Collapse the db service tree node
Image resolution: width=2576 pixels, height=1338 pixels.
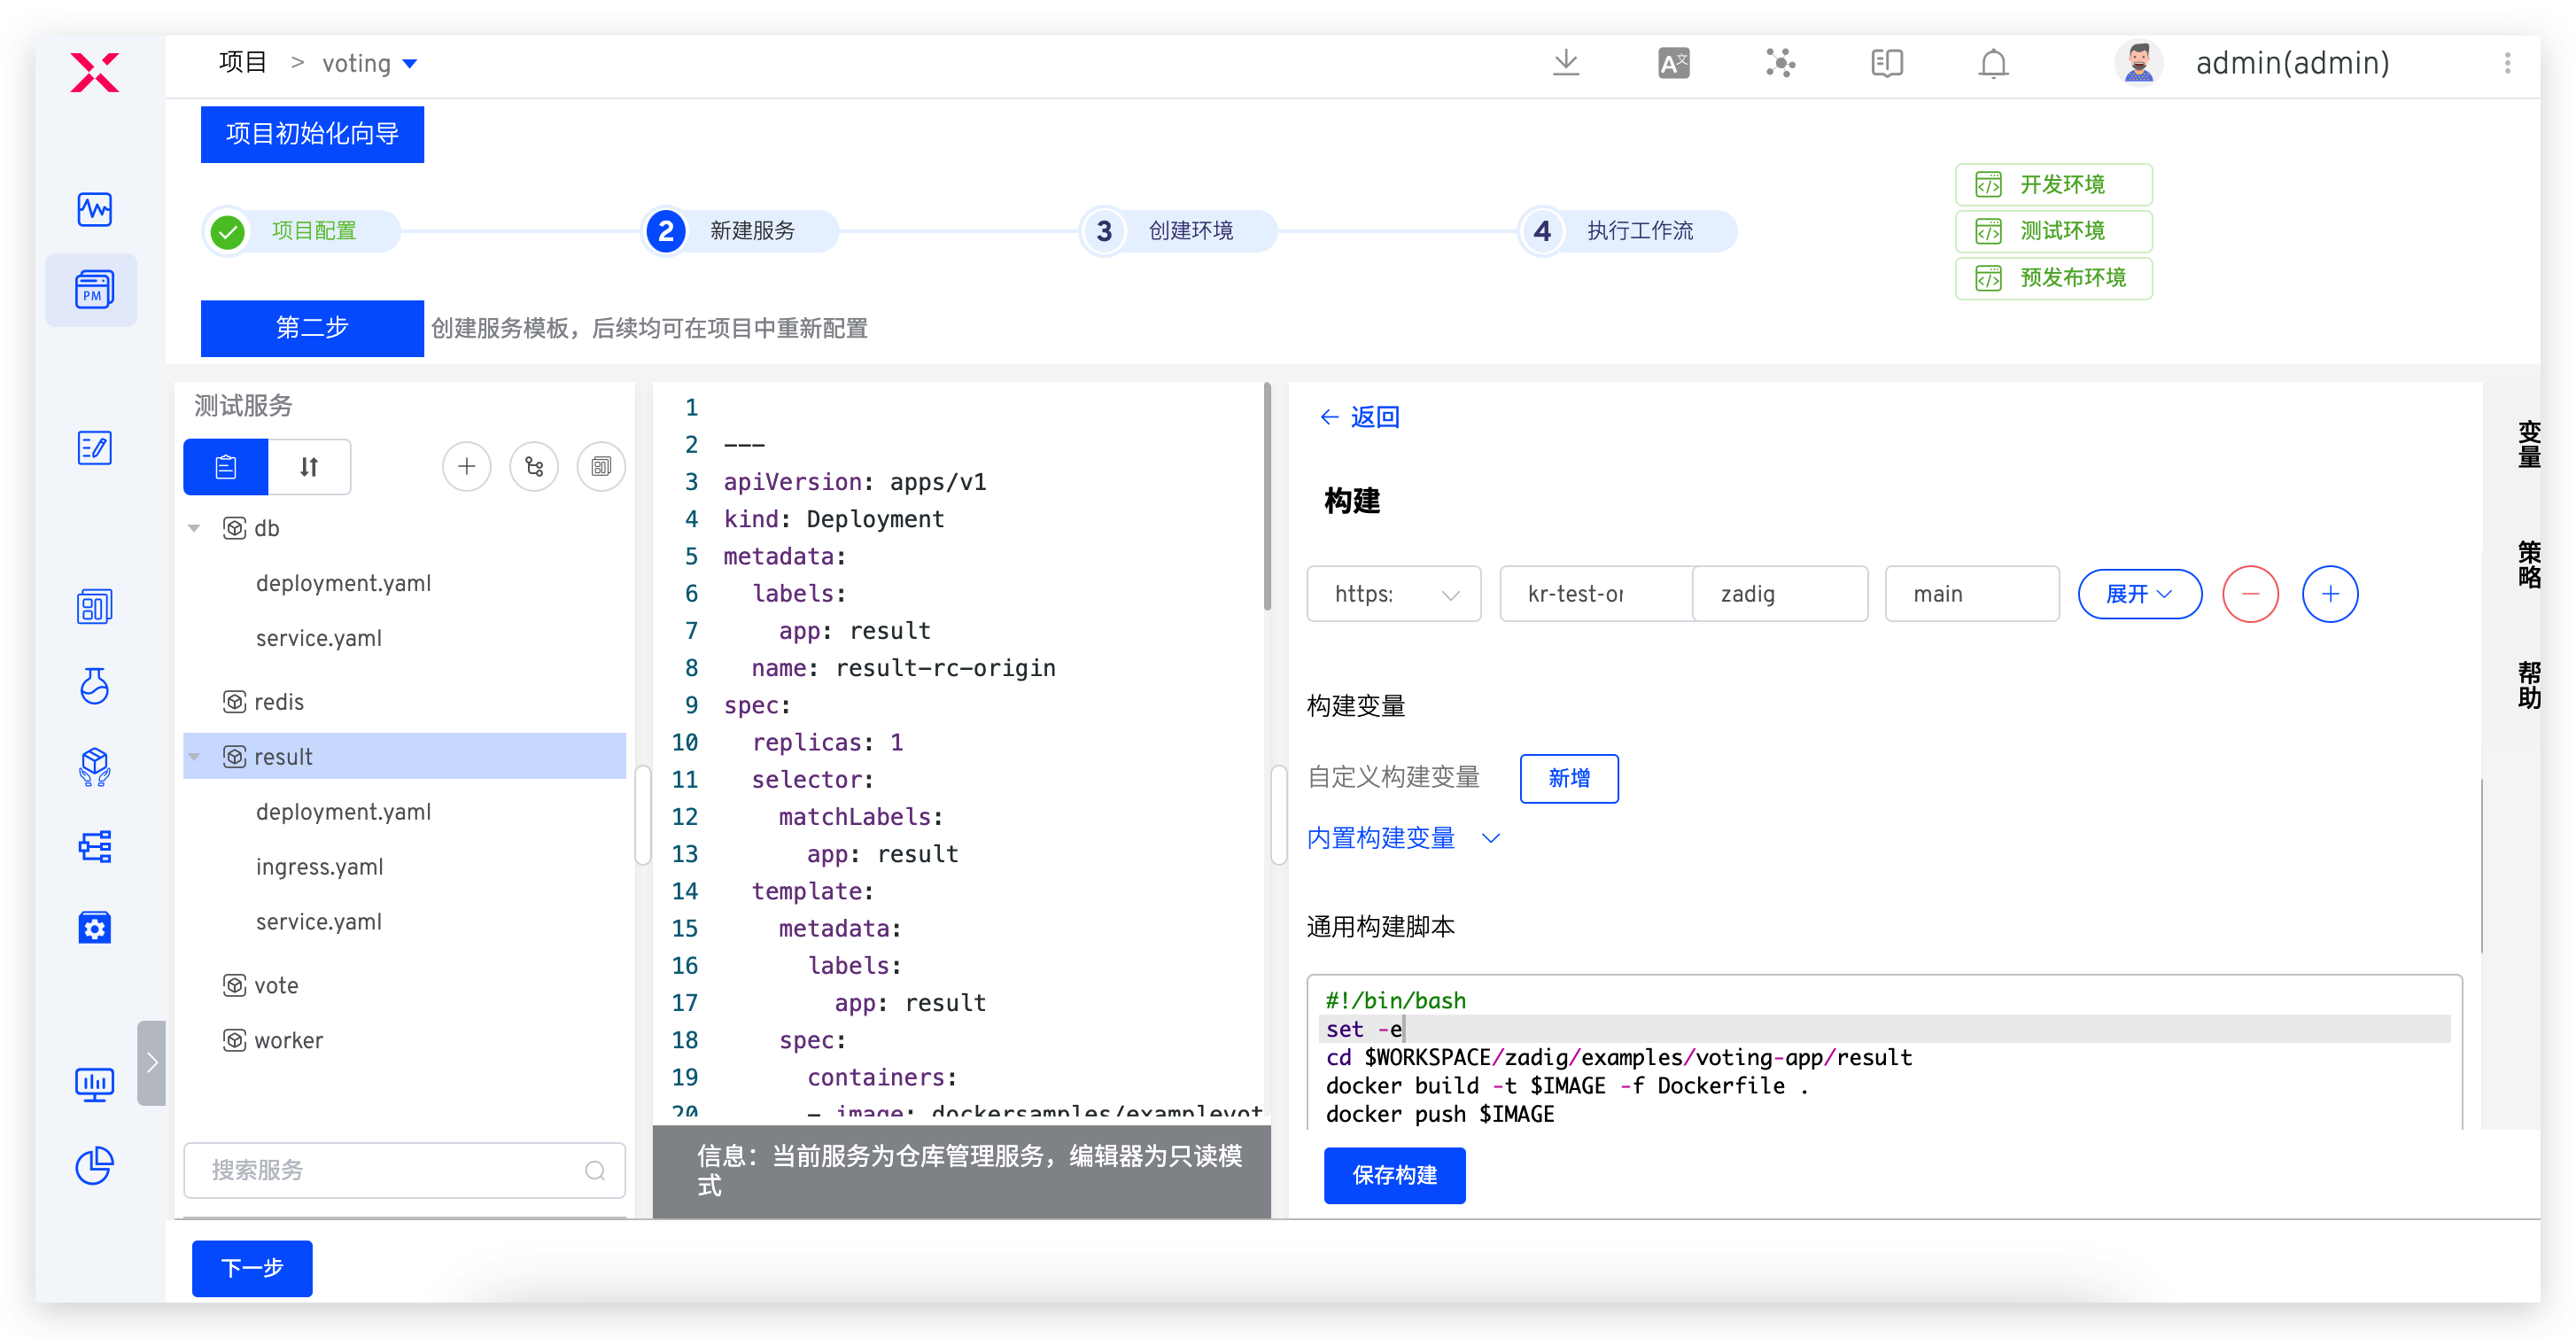[x=194, y=528]
